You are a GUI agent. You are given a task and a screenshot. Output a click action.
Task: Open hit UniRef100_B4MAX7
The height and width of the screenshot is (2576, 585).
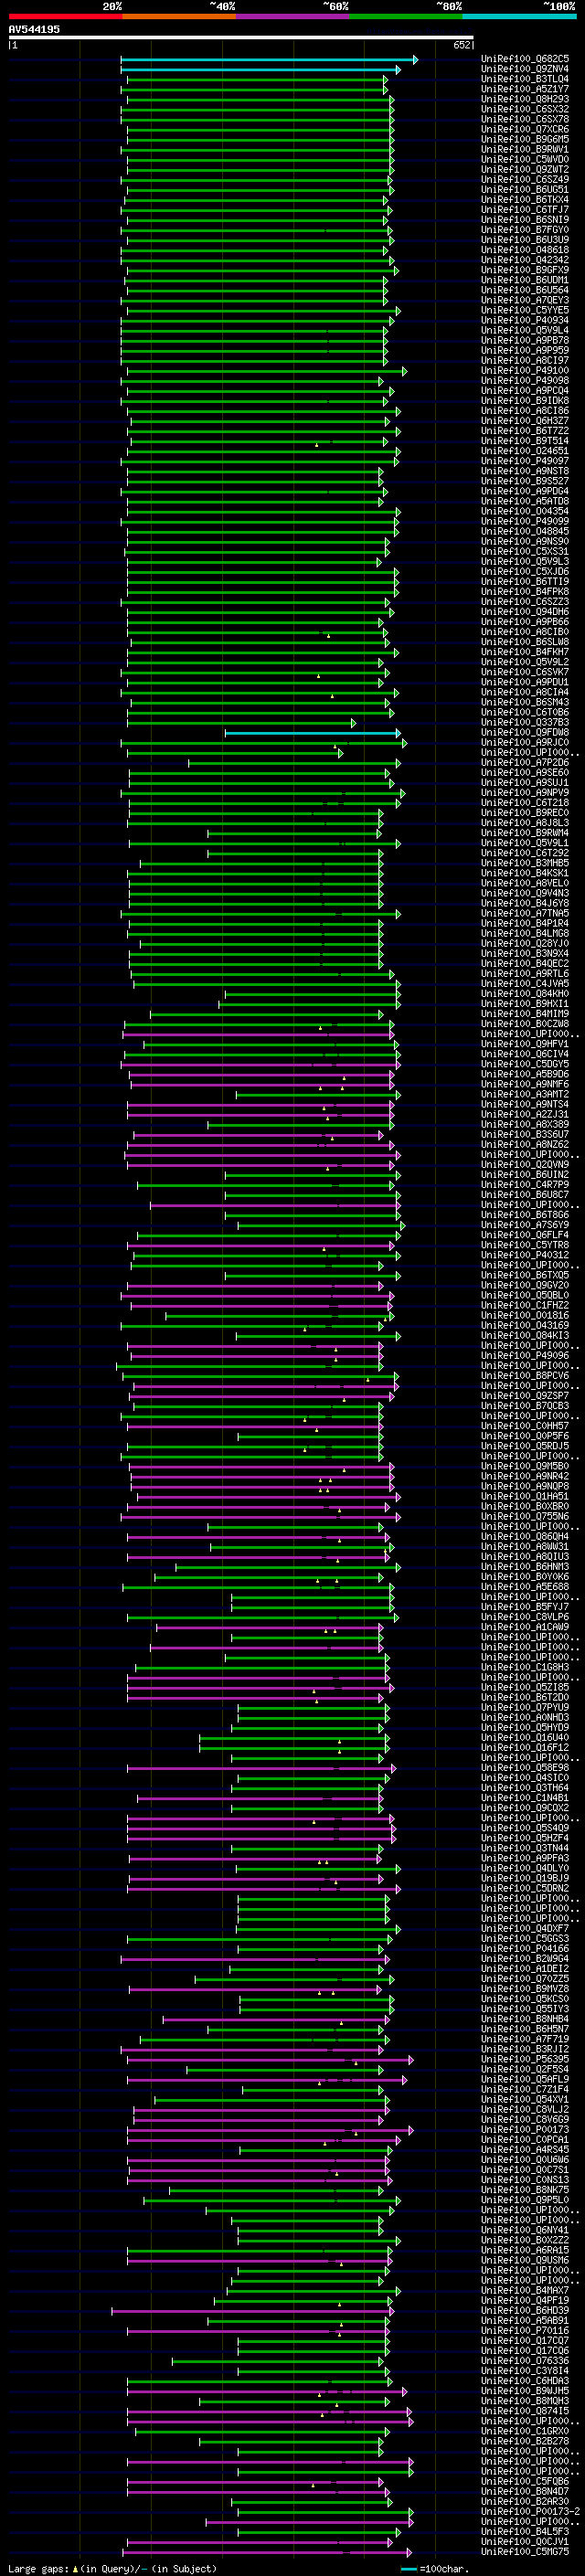(525, 2290)
